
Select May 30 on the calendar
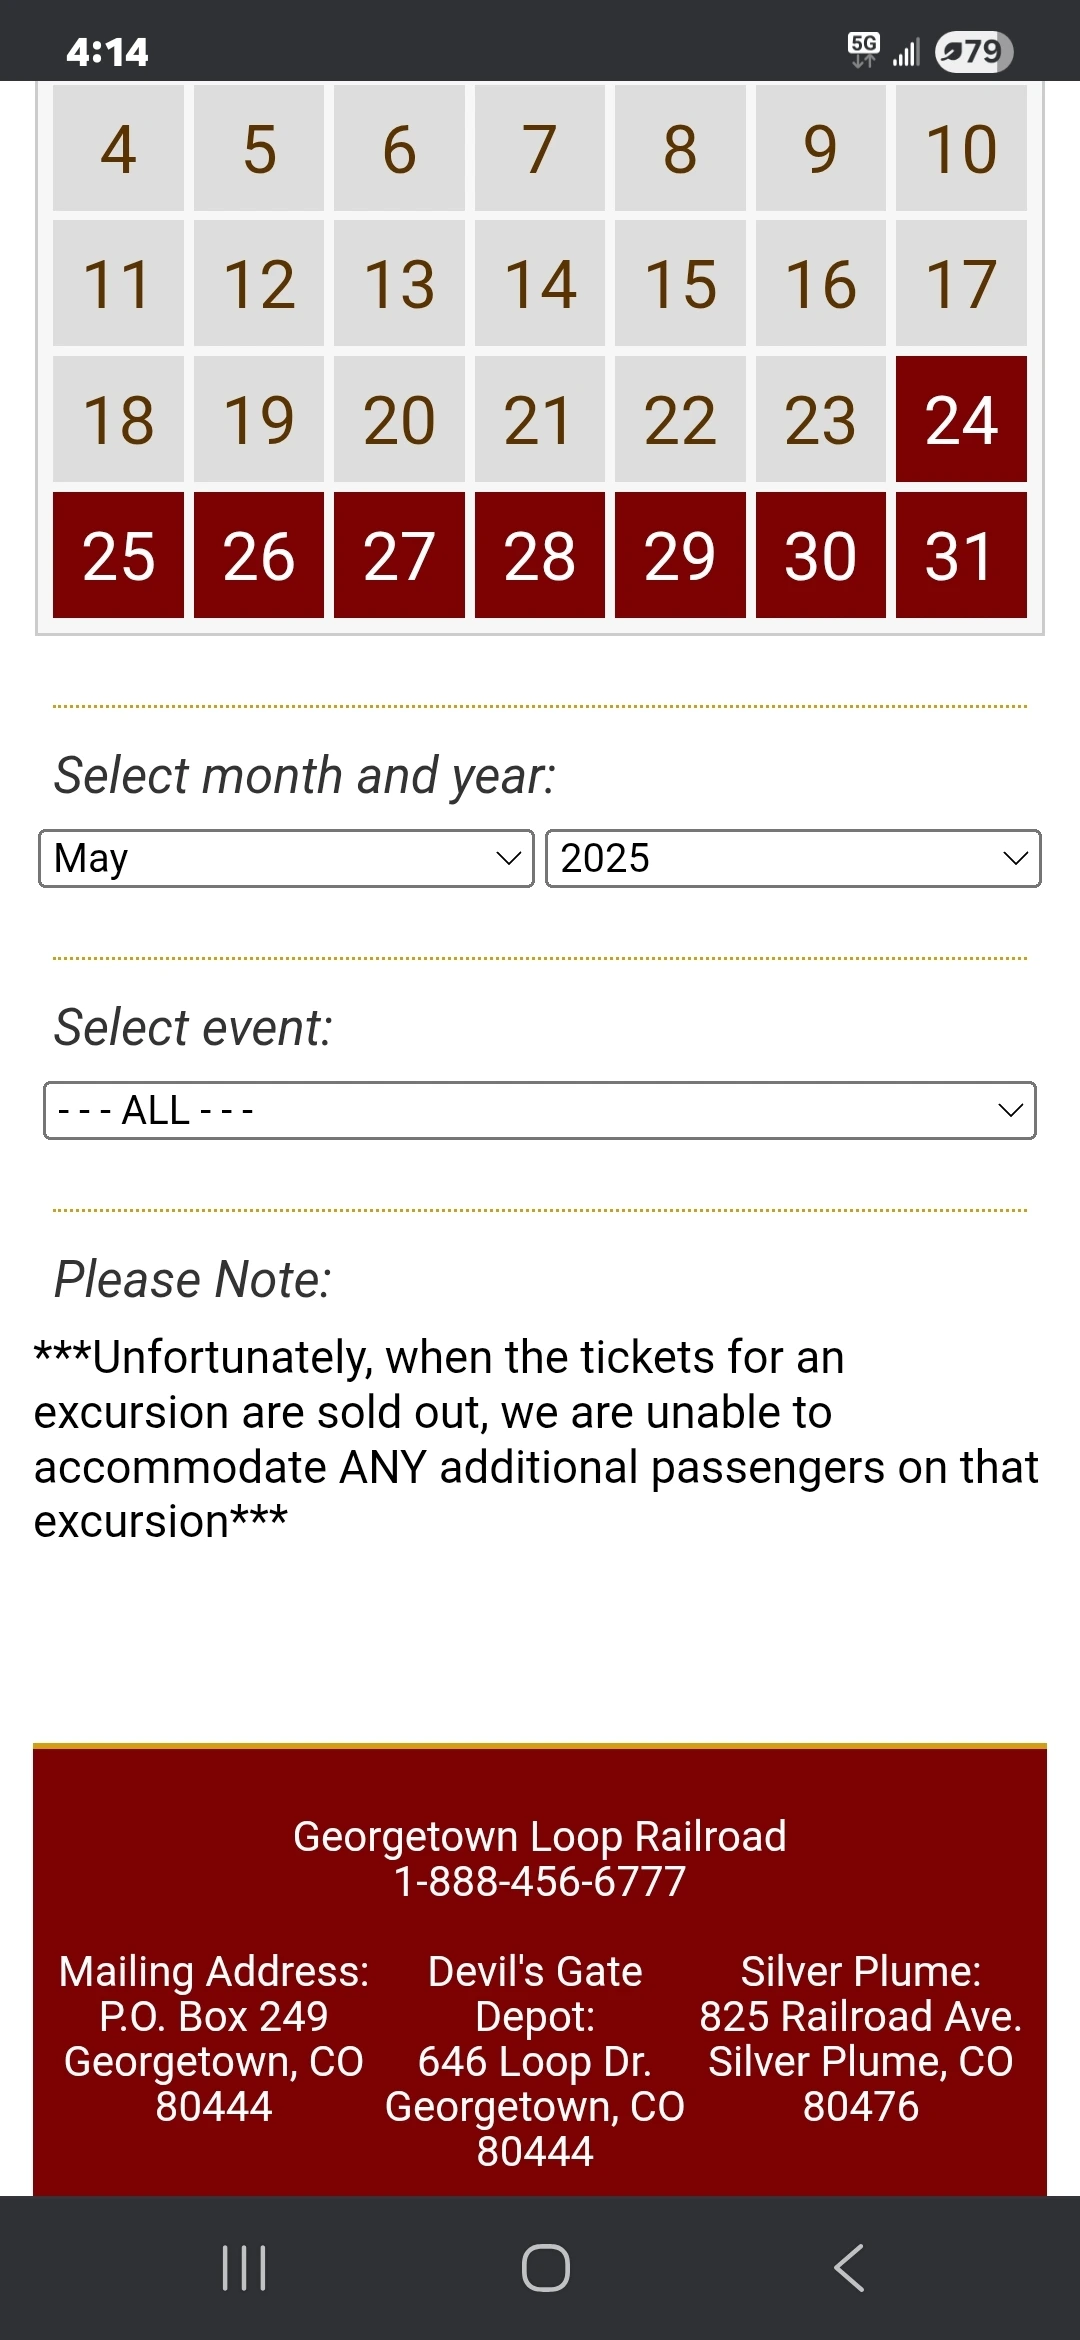tap(820, 555)
